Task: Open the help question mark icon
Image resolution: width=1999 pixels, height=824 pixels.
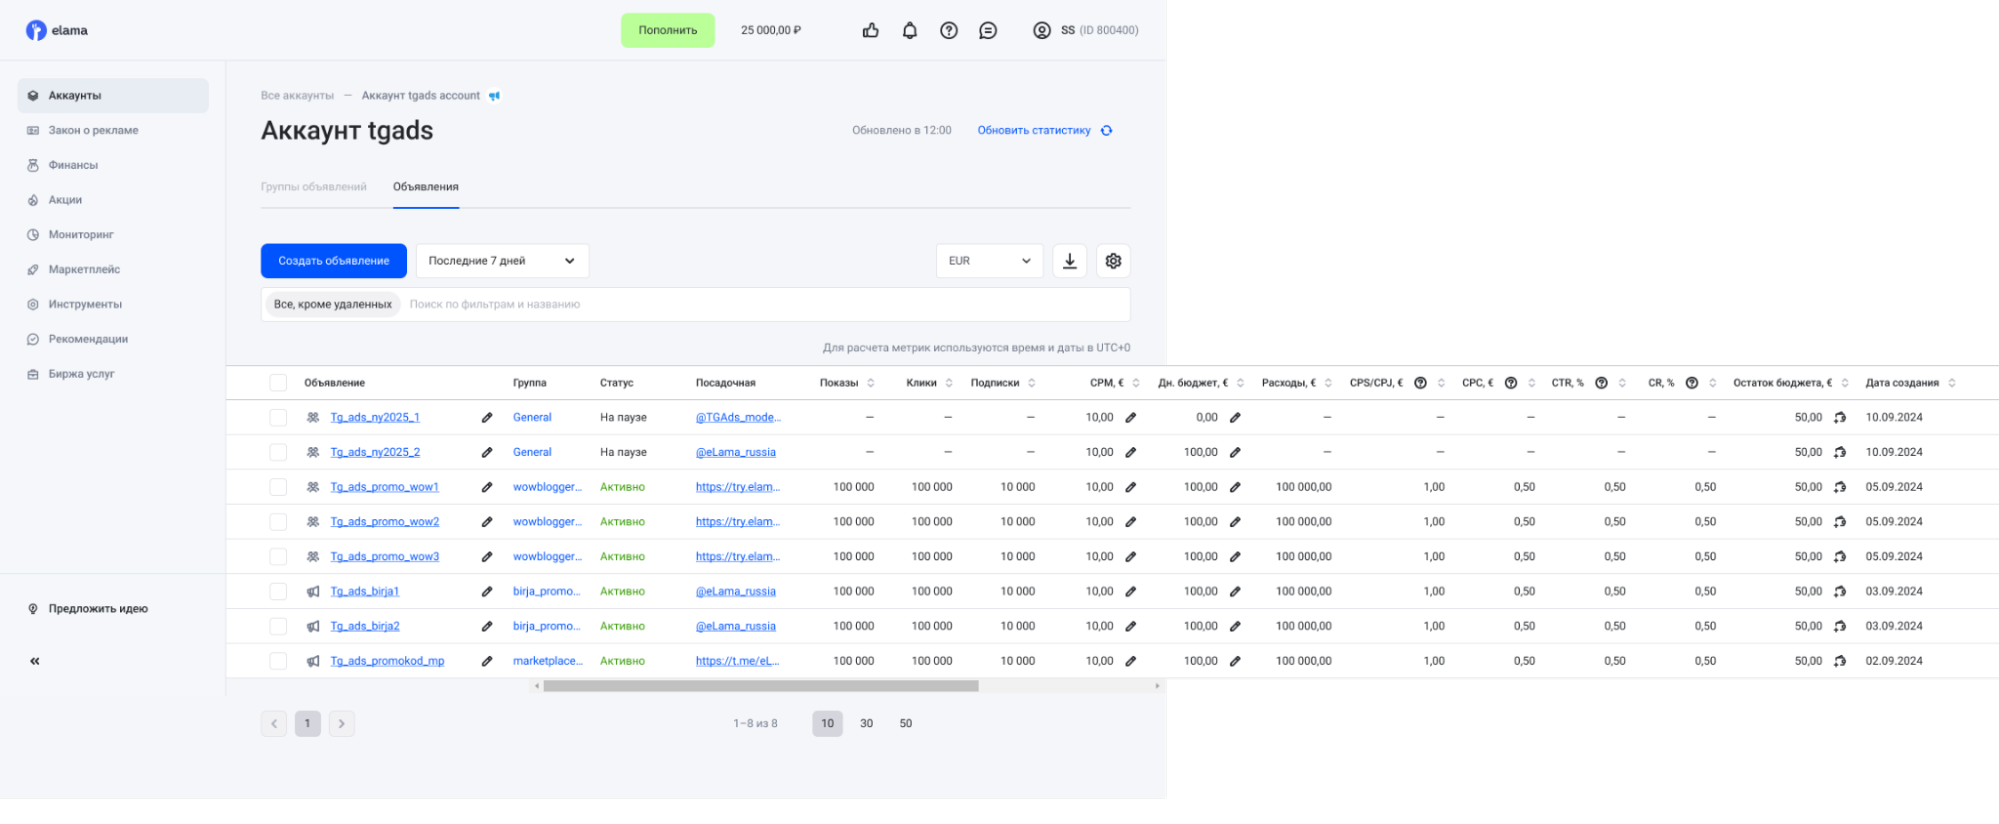Action: click(x=948, y=31)
